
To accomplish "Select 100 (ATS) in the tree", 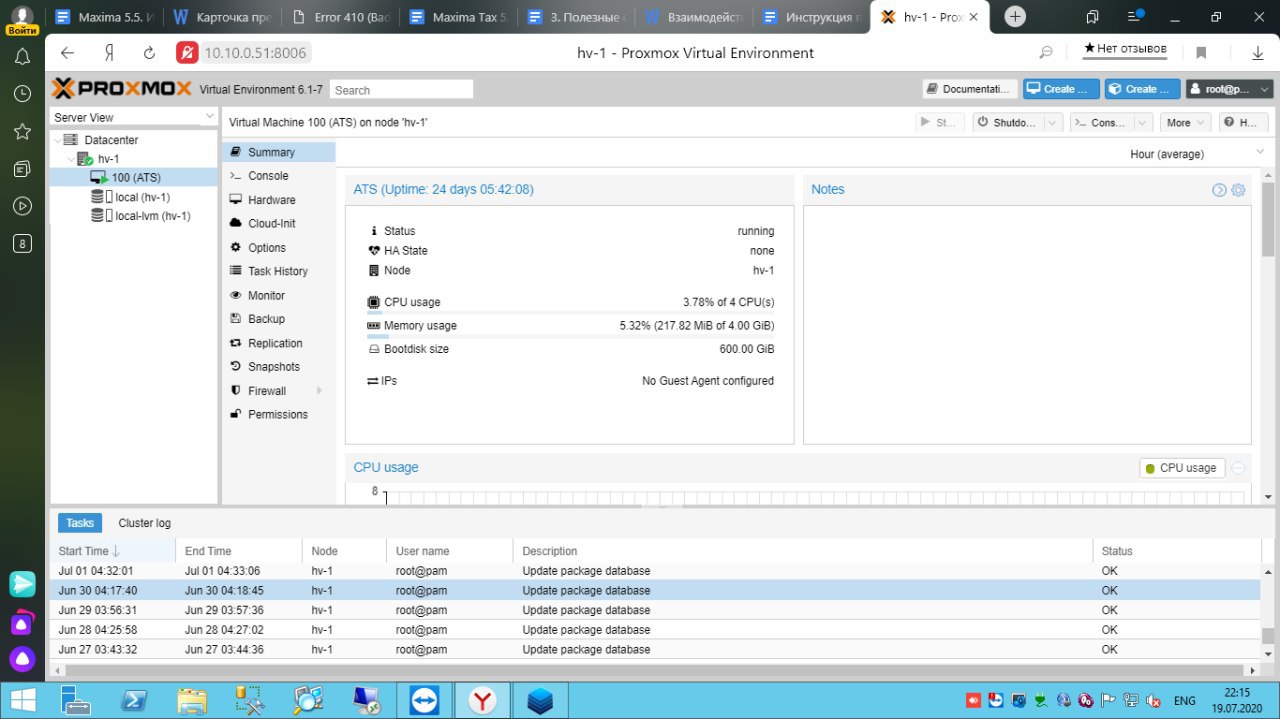I will (x=134, y=178).
